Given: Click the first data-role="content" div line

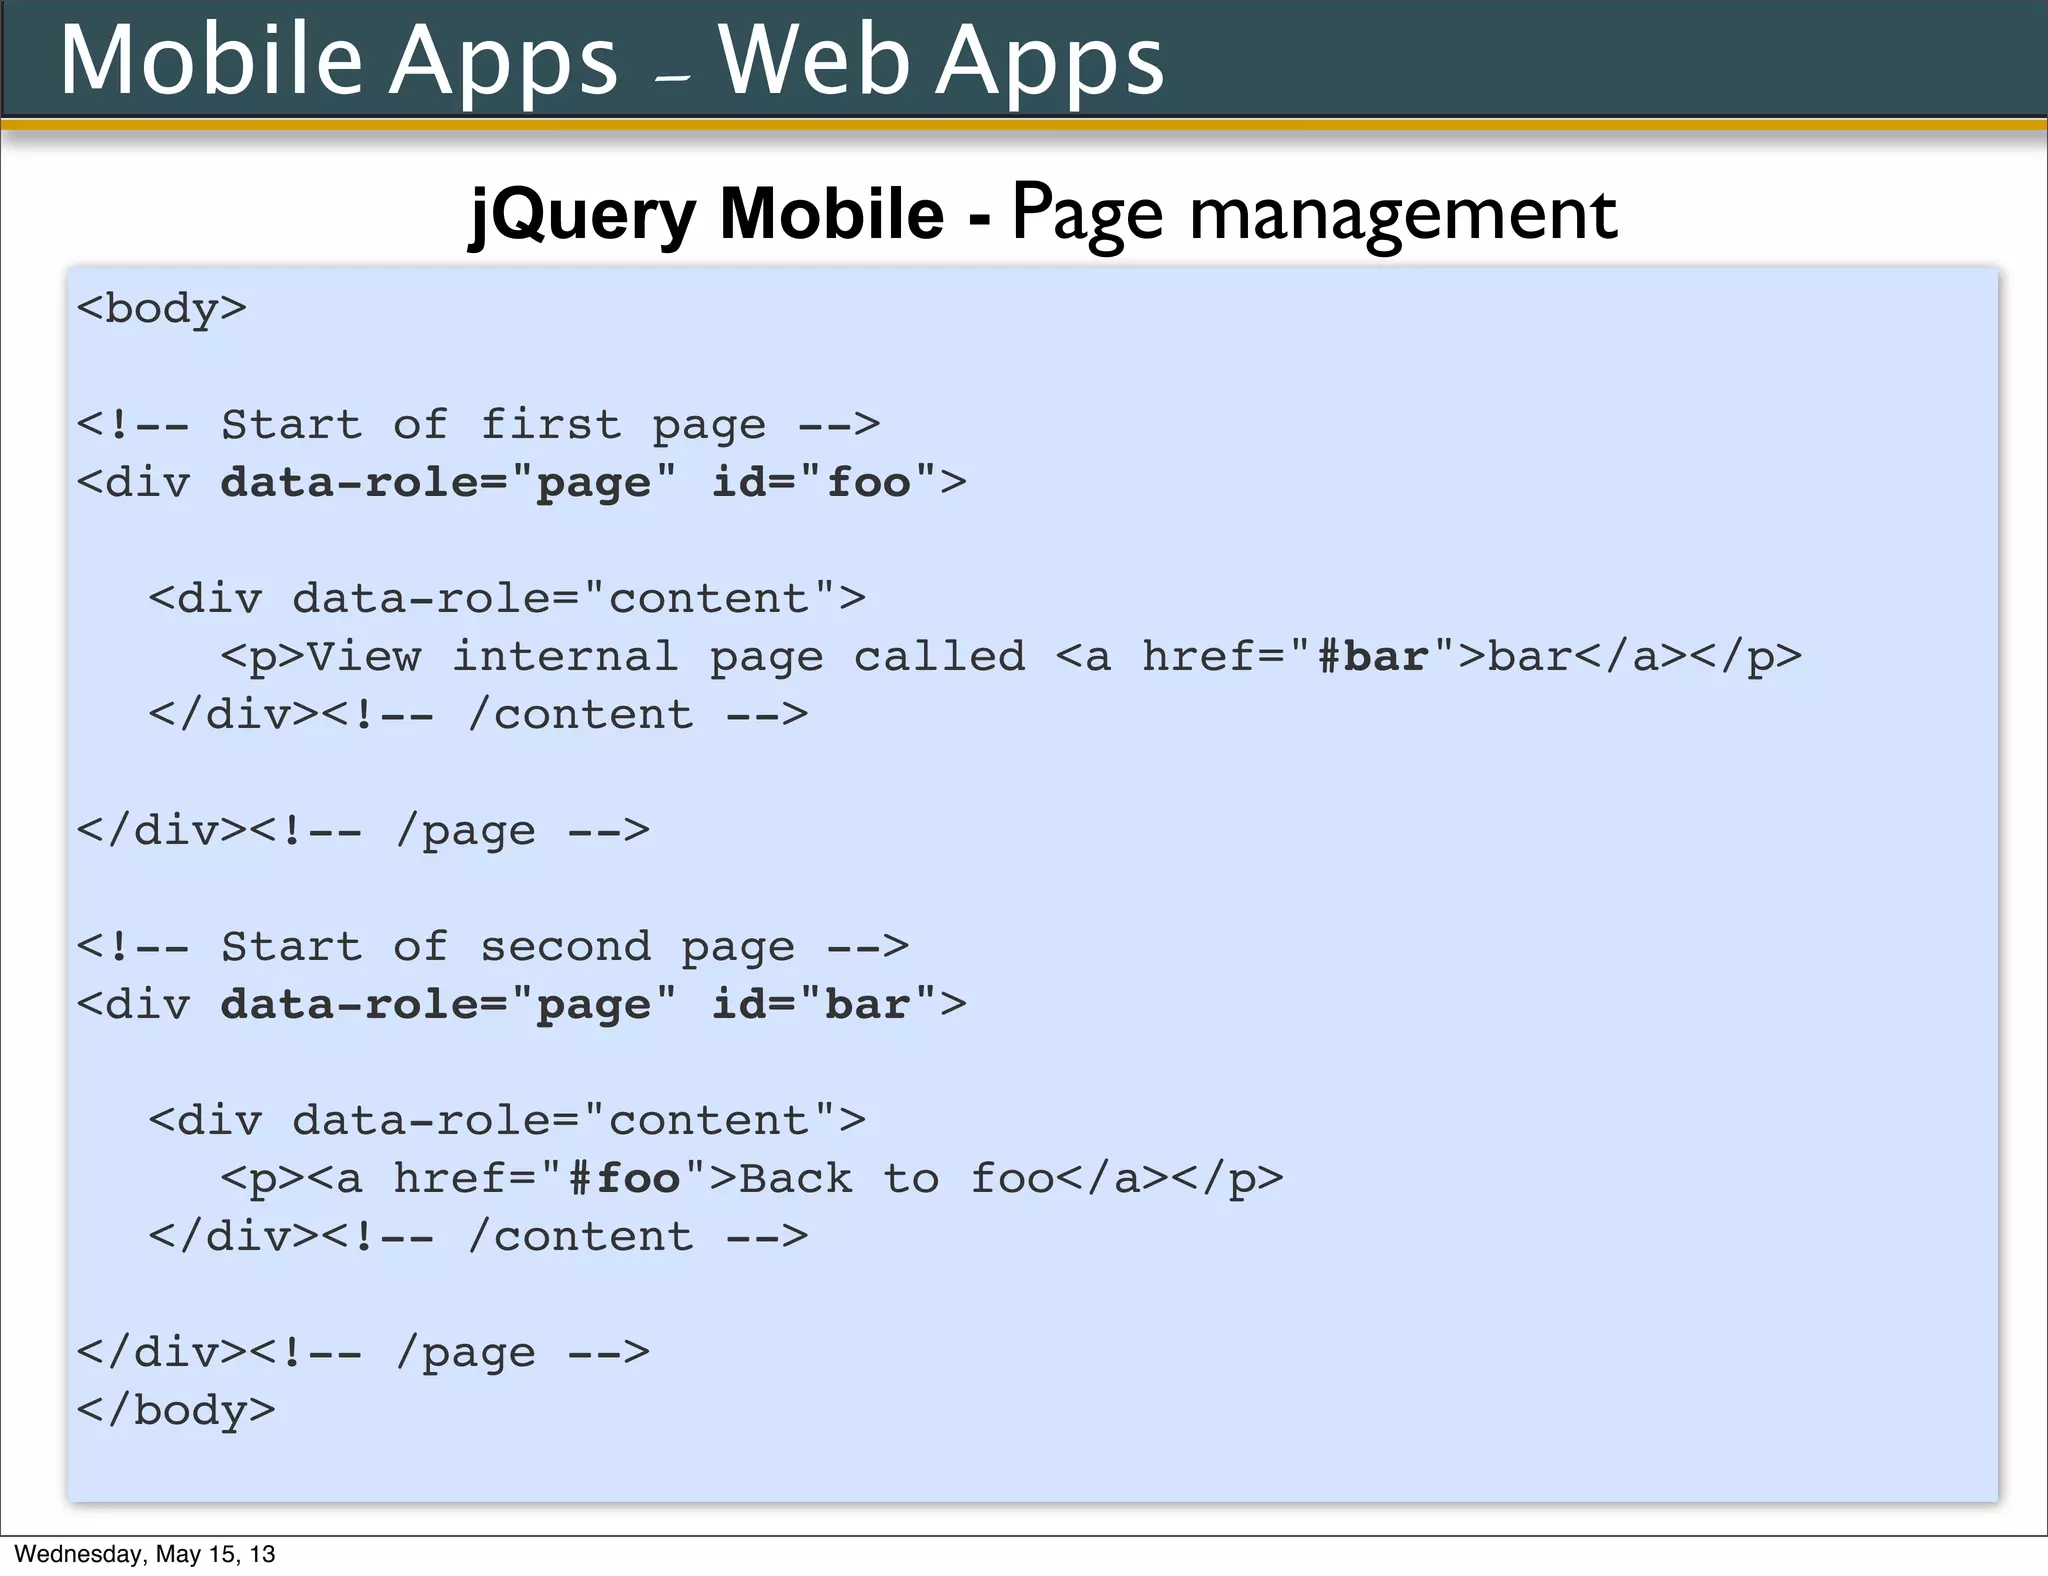Looking at the screenshot, I should (507, 599).
